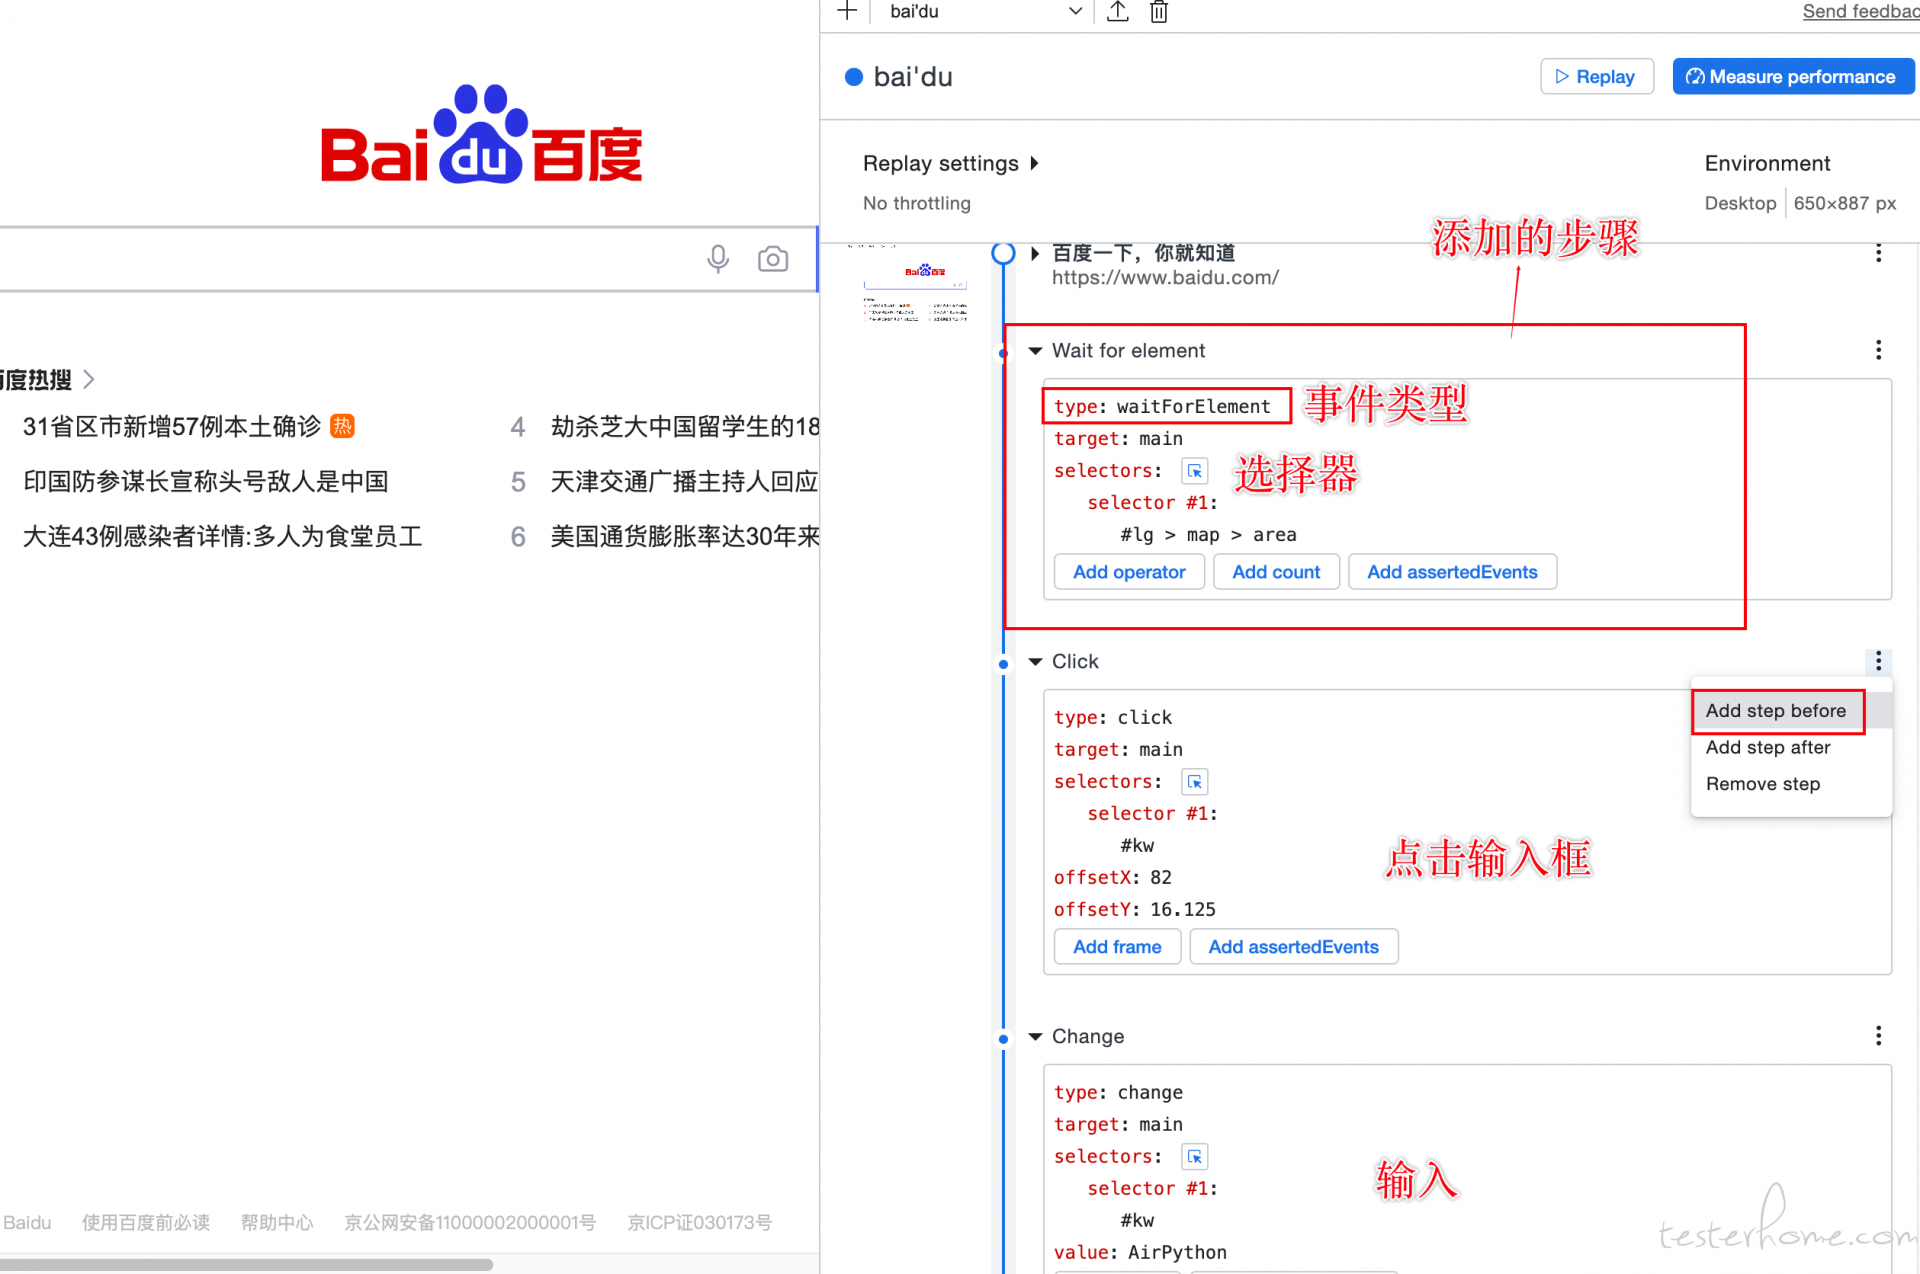
Task: Click the new recording plus icon
Action: coord(847,11)
